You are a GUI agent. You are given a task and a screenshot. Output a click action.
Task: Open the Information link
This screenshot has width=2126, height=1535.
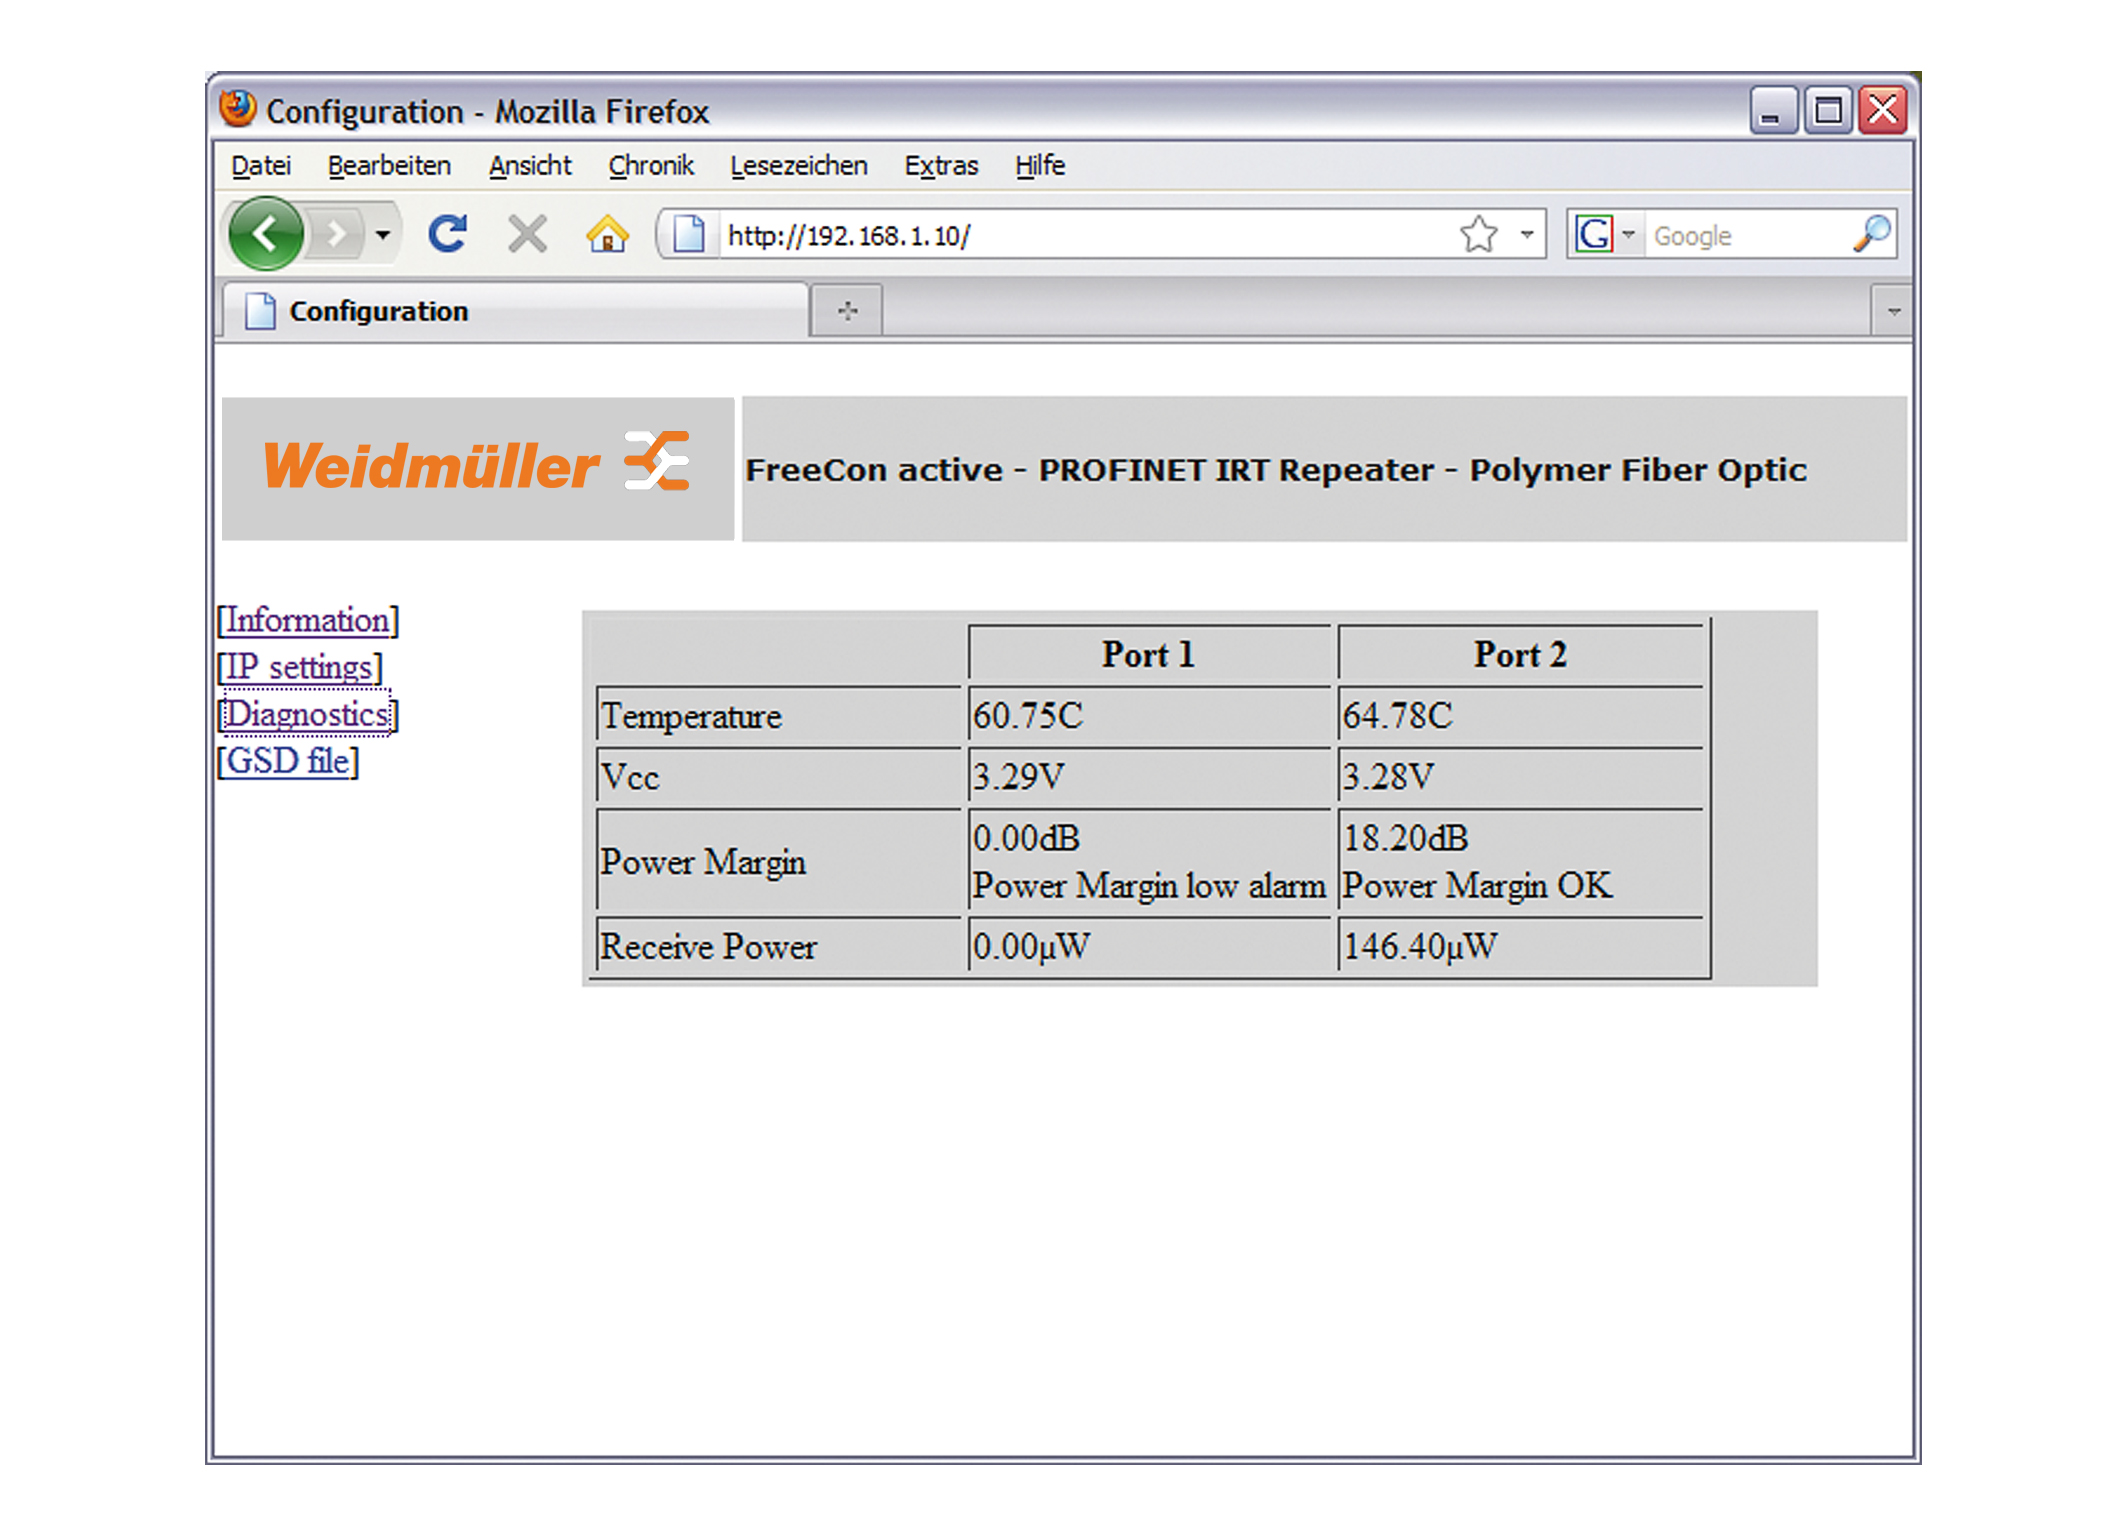pos(307,621)
